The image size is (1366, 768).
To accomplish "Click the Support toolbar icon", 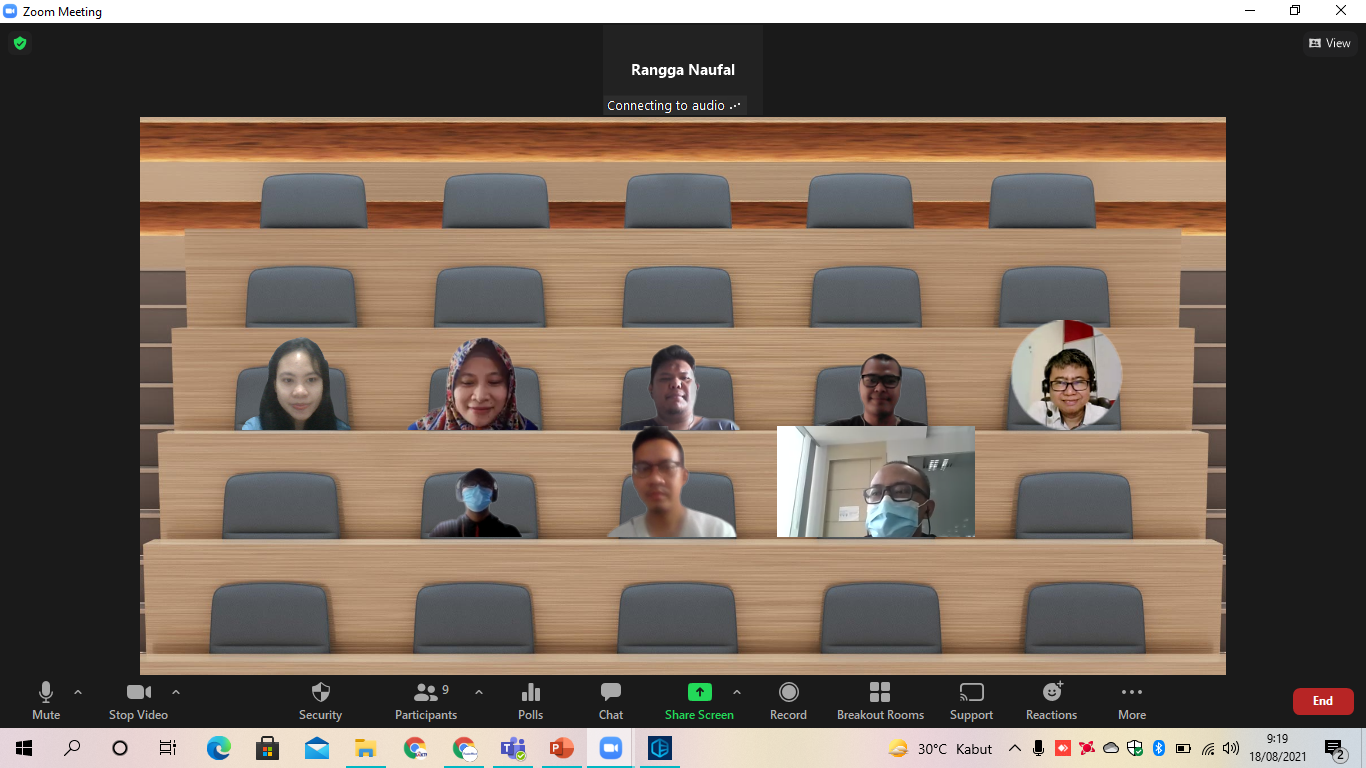I will (x=971, y=700).
